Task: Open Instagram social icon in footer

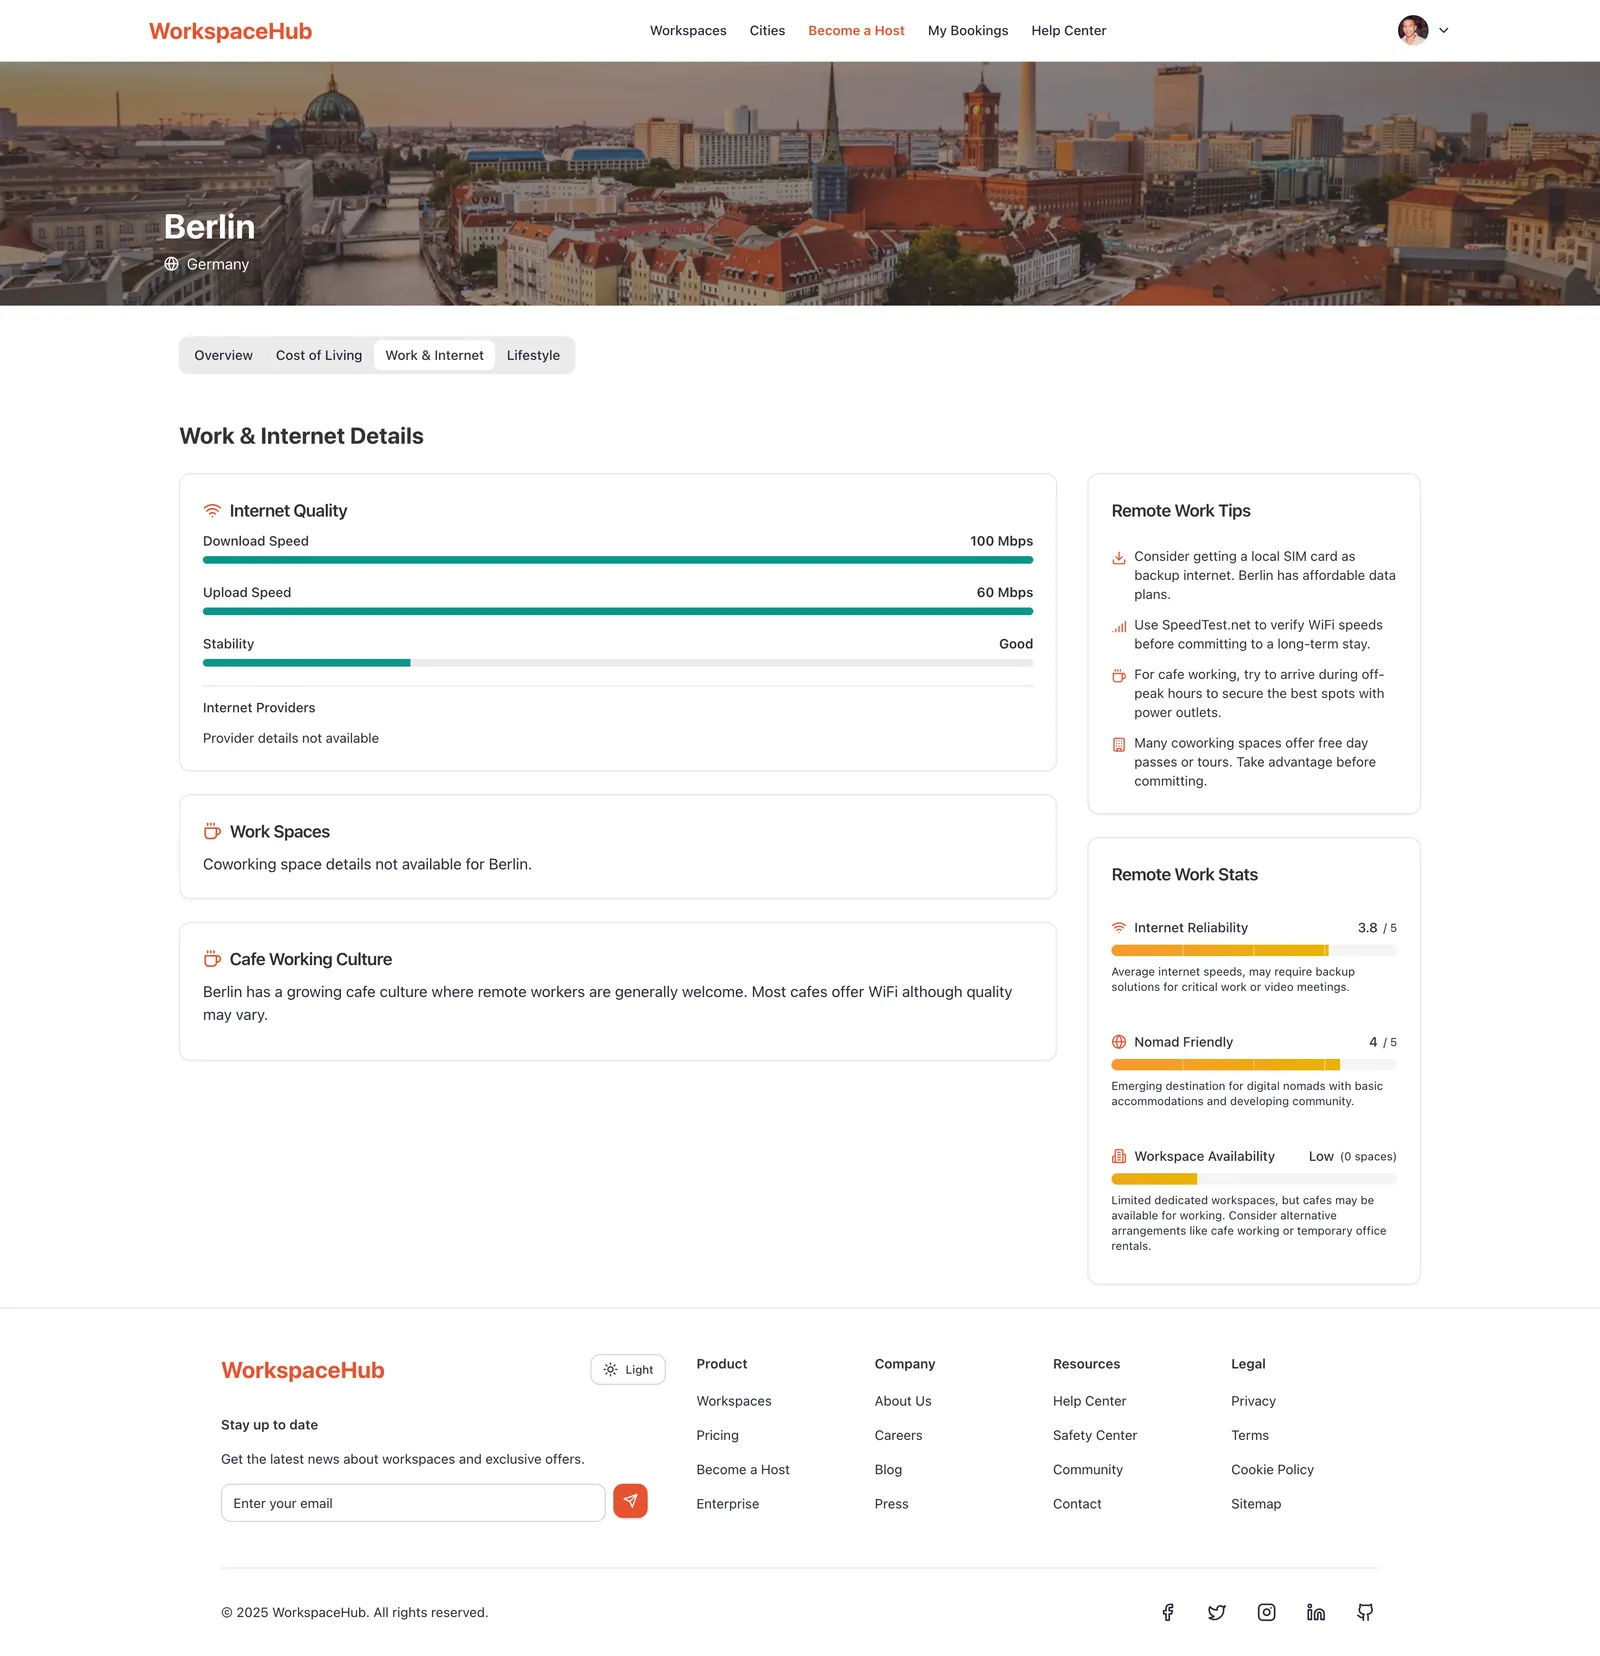Action: click(x=1266, y=1612)
